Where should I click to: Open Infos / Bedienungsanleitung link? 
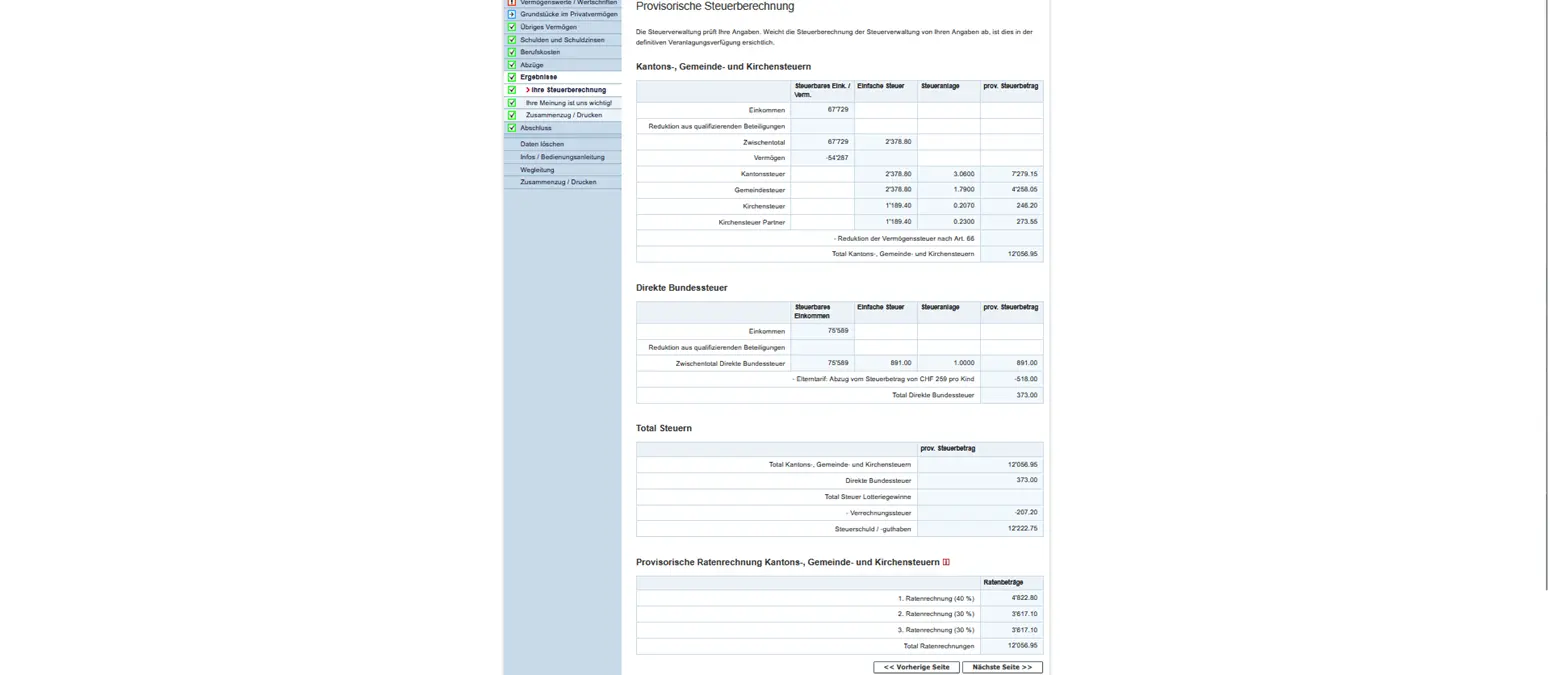point(562,157)
